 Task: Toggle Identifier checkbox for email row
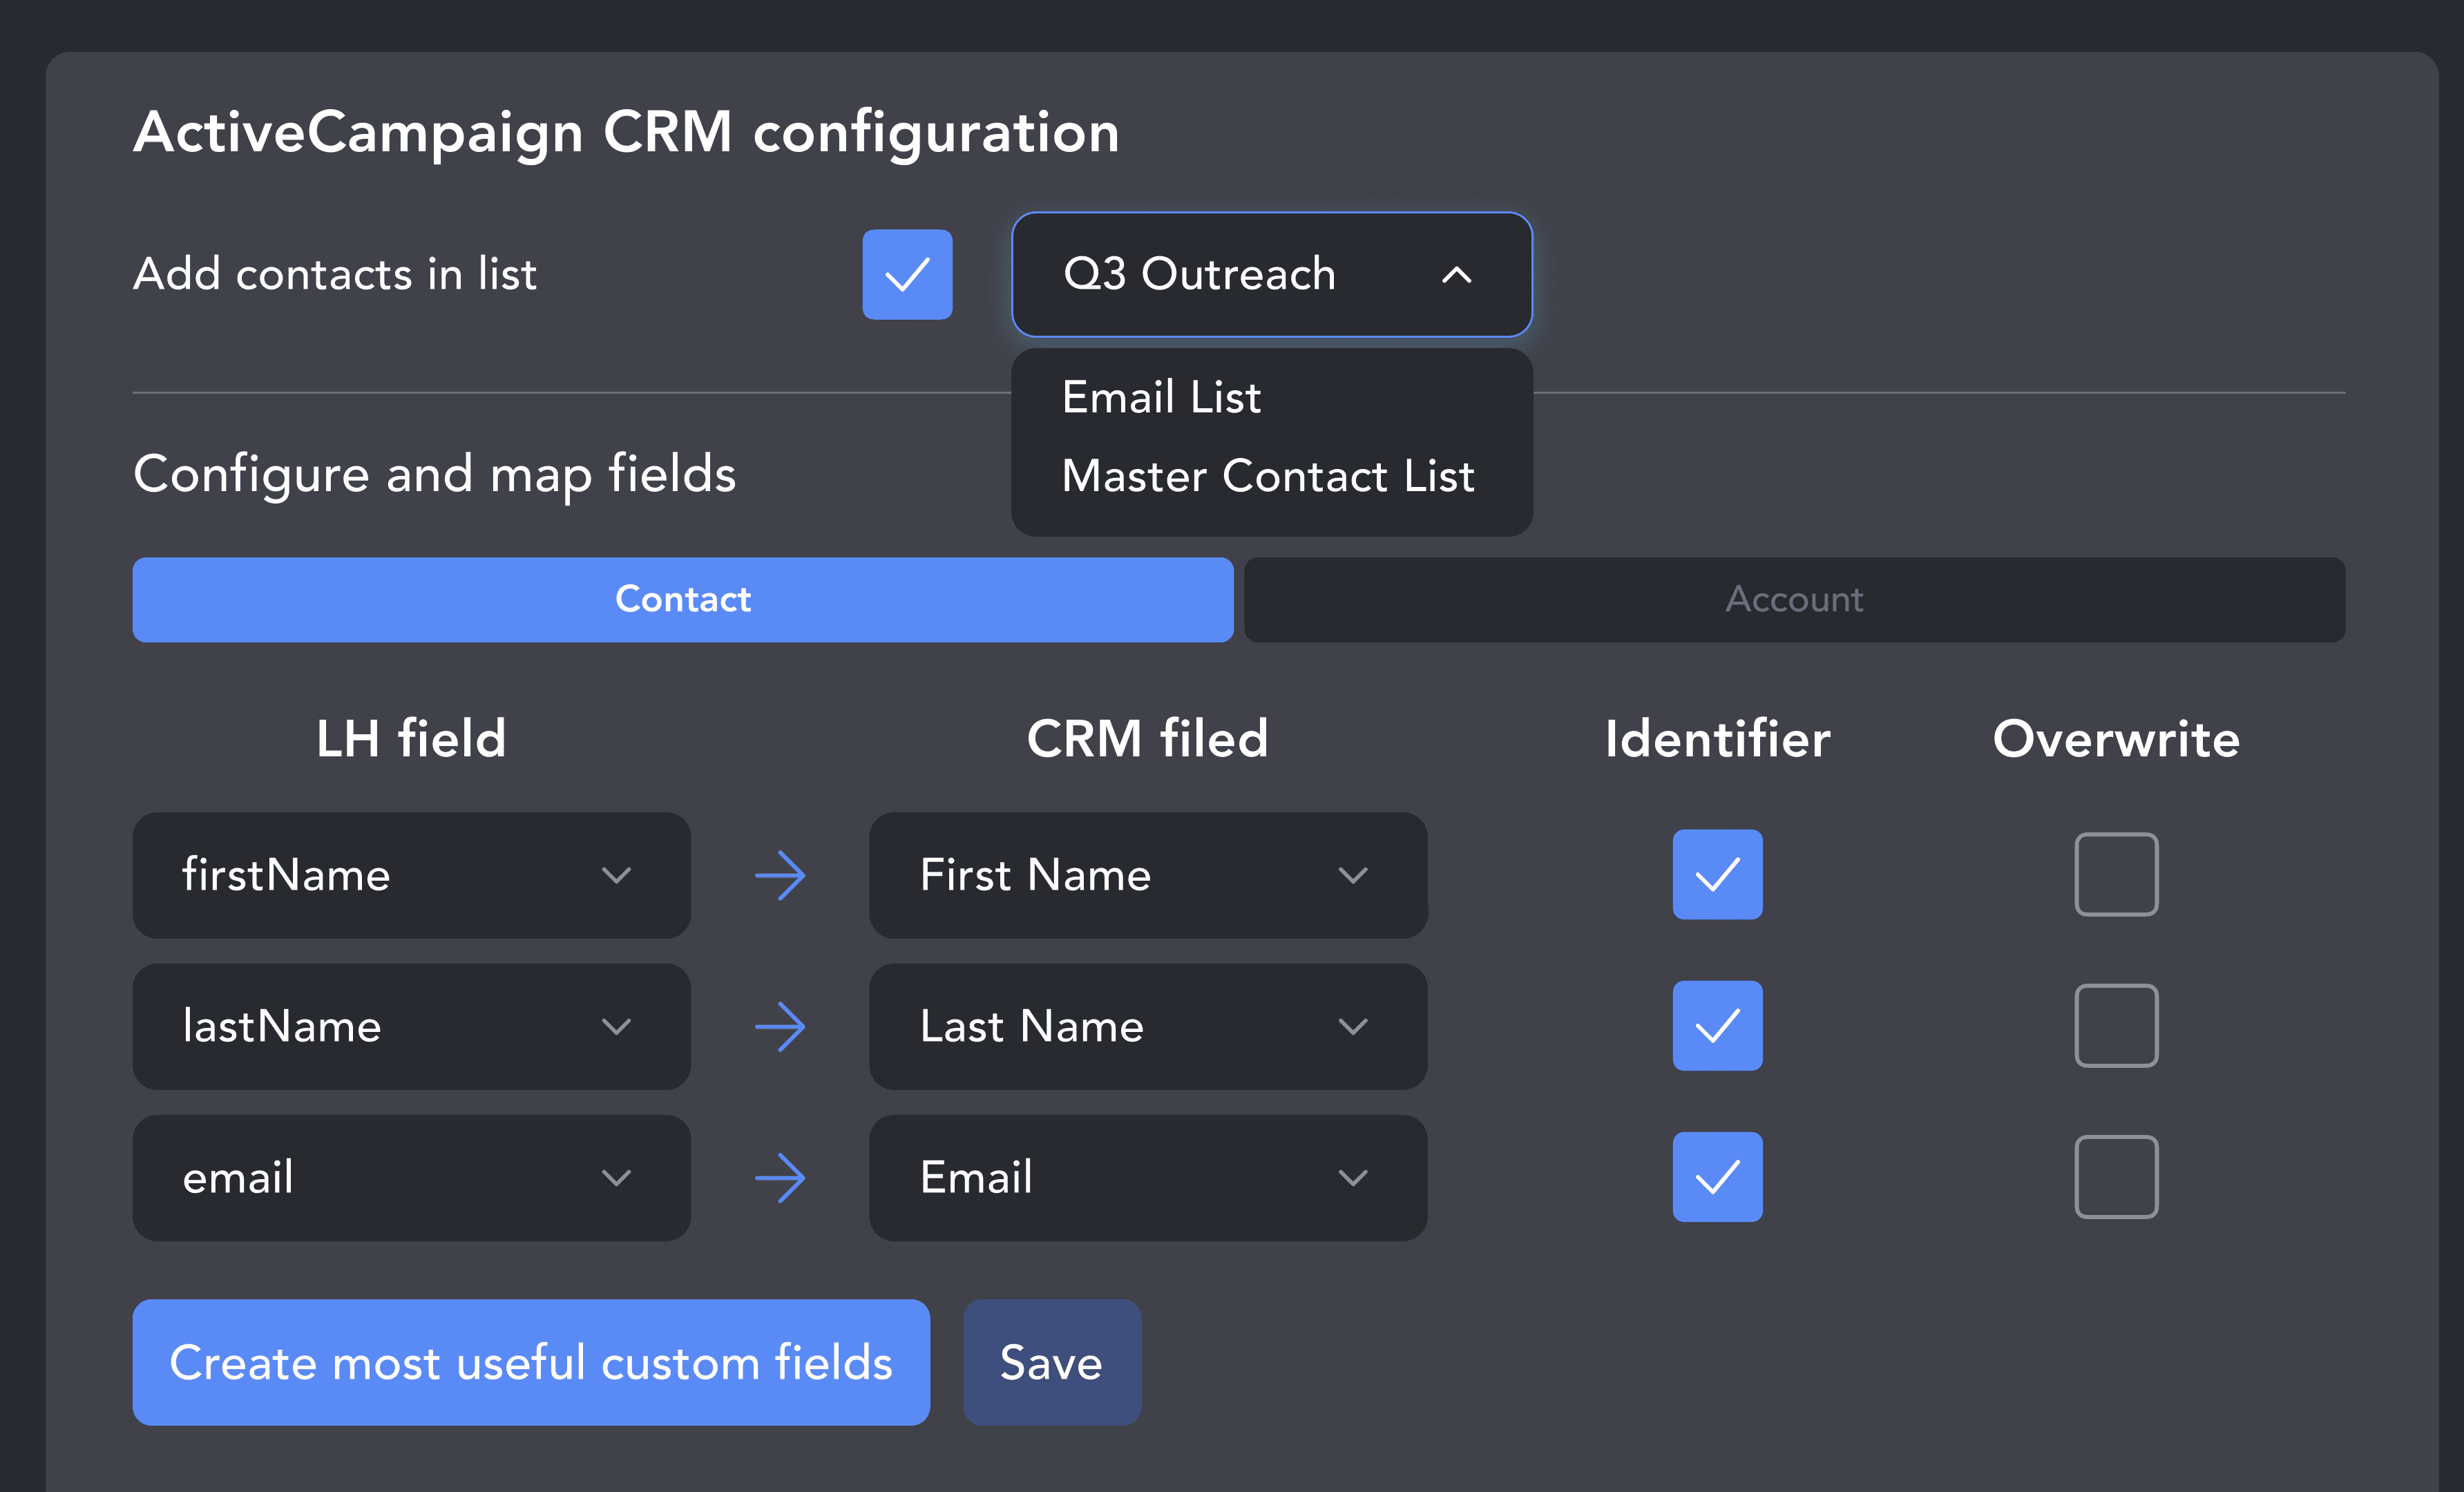[x=1717, y=1176]
